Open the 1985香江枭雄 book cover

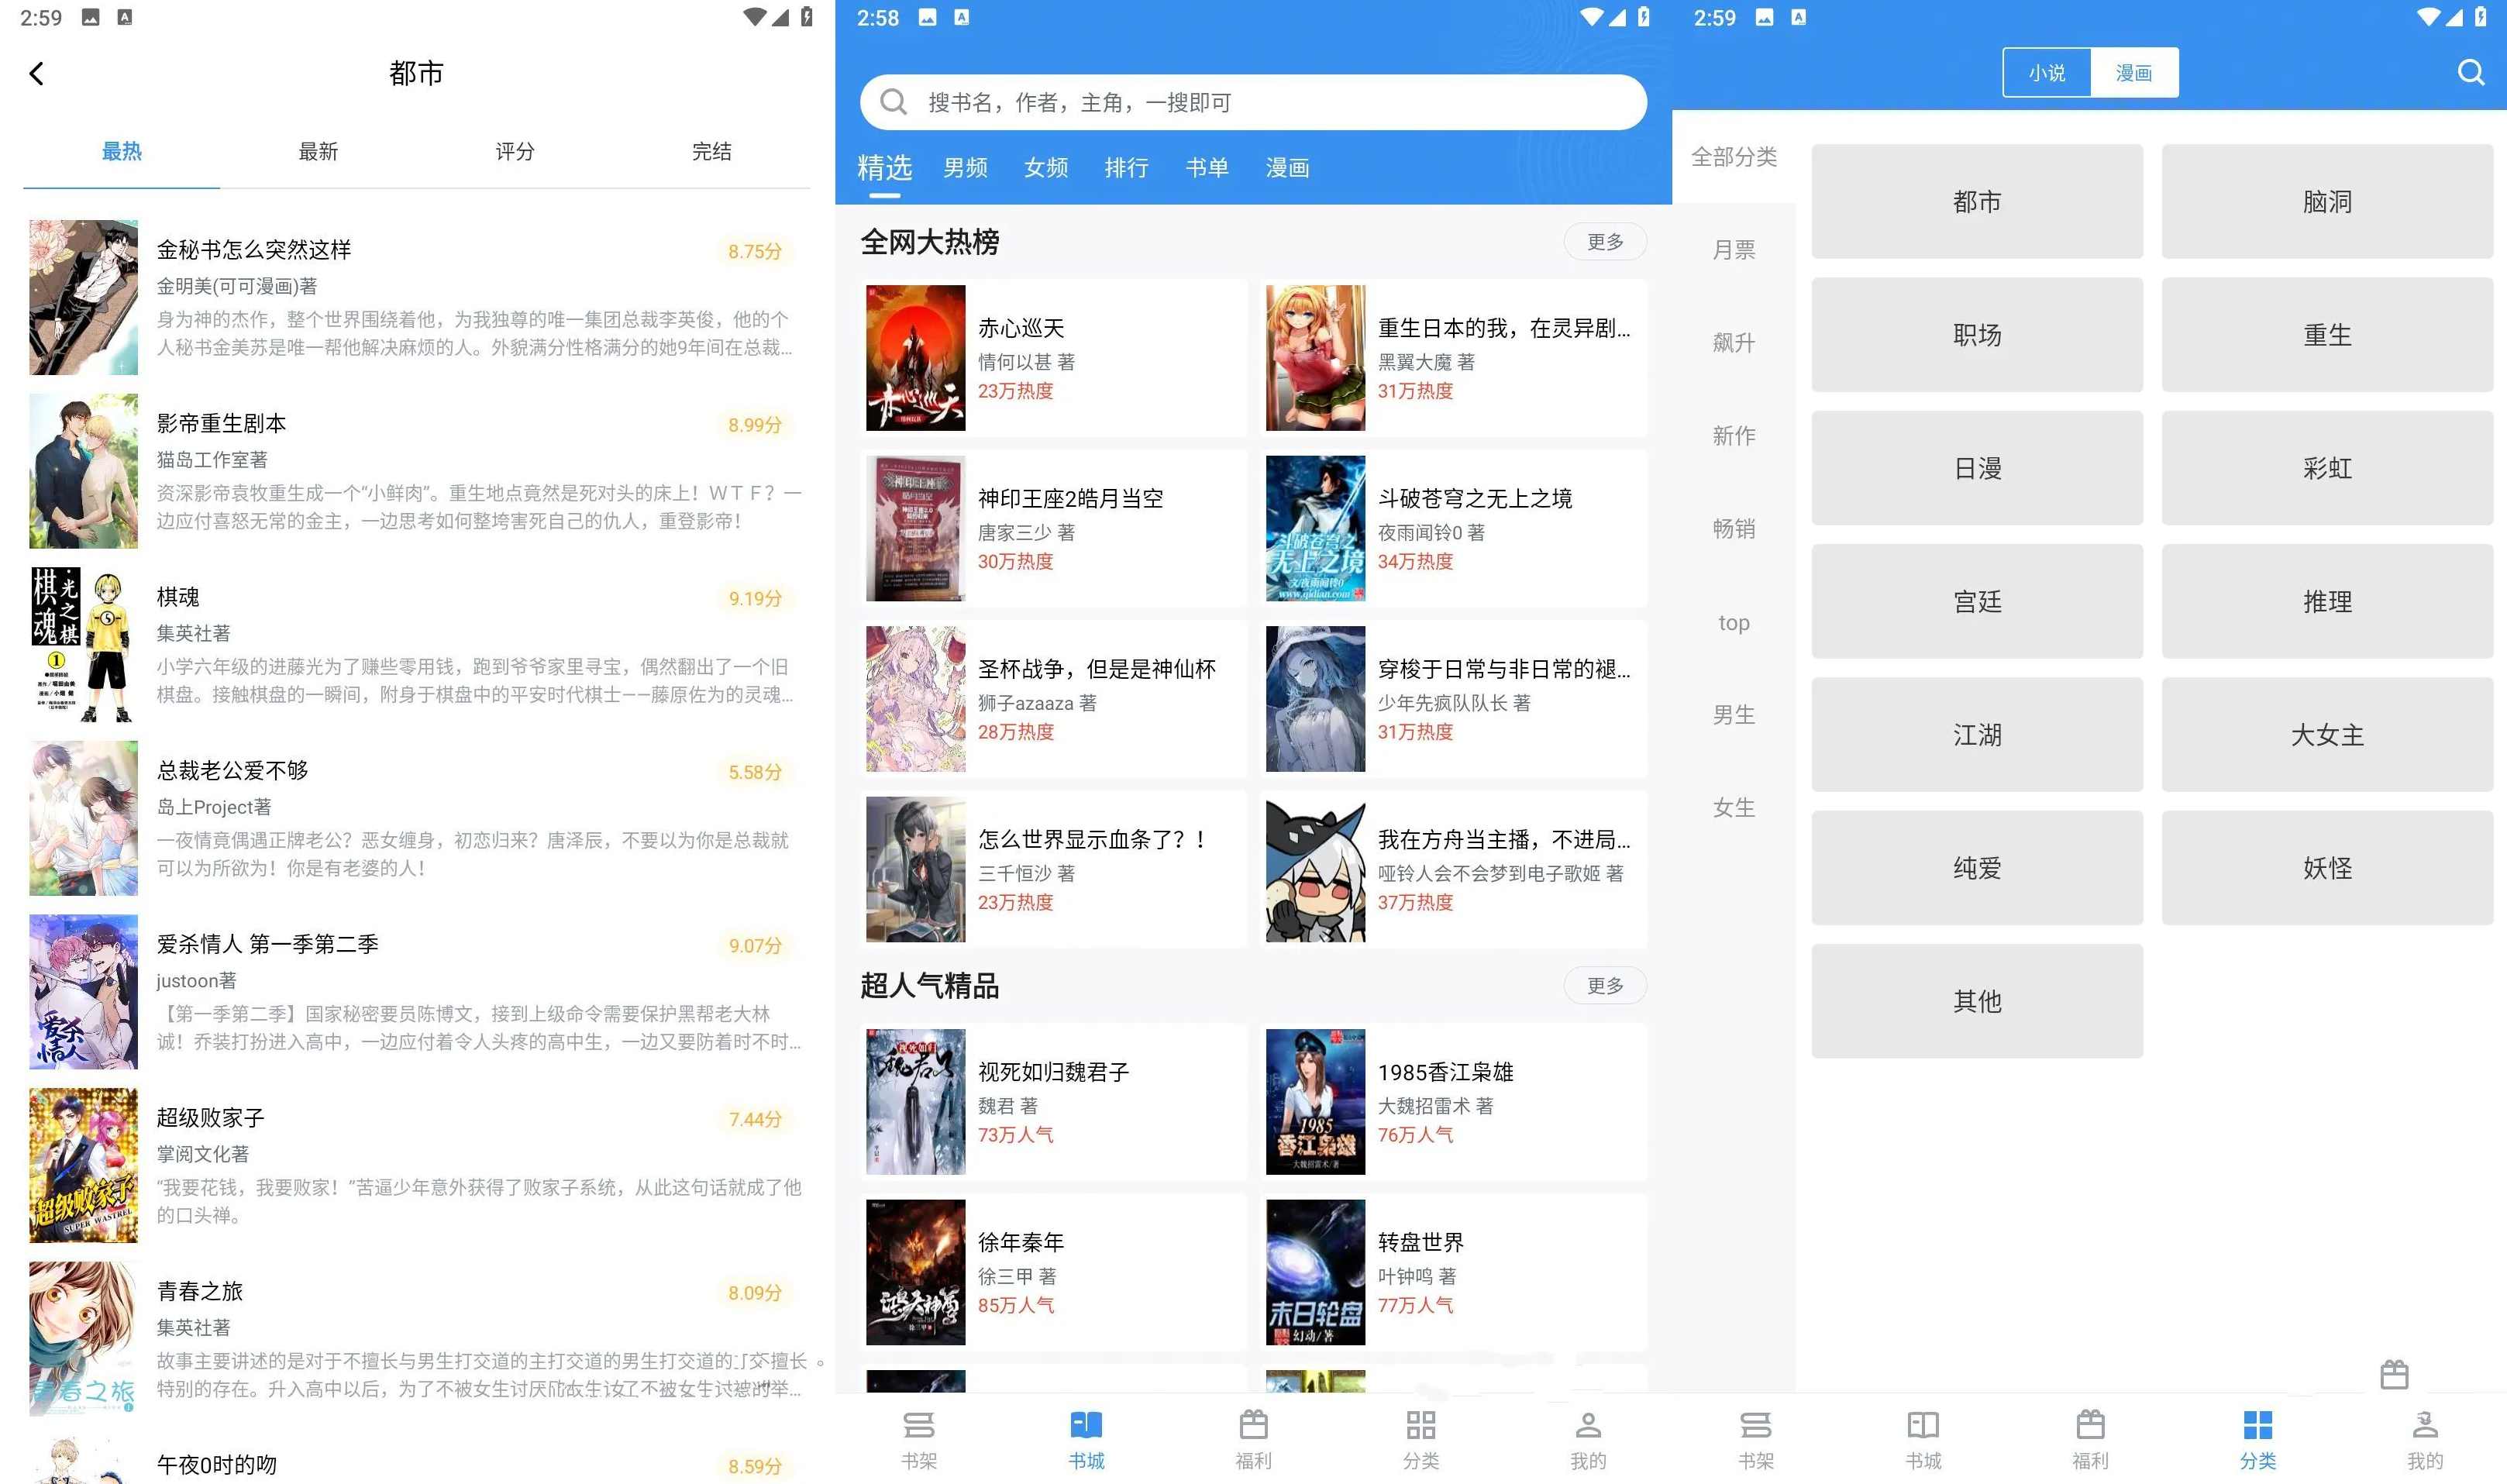1315,1101
